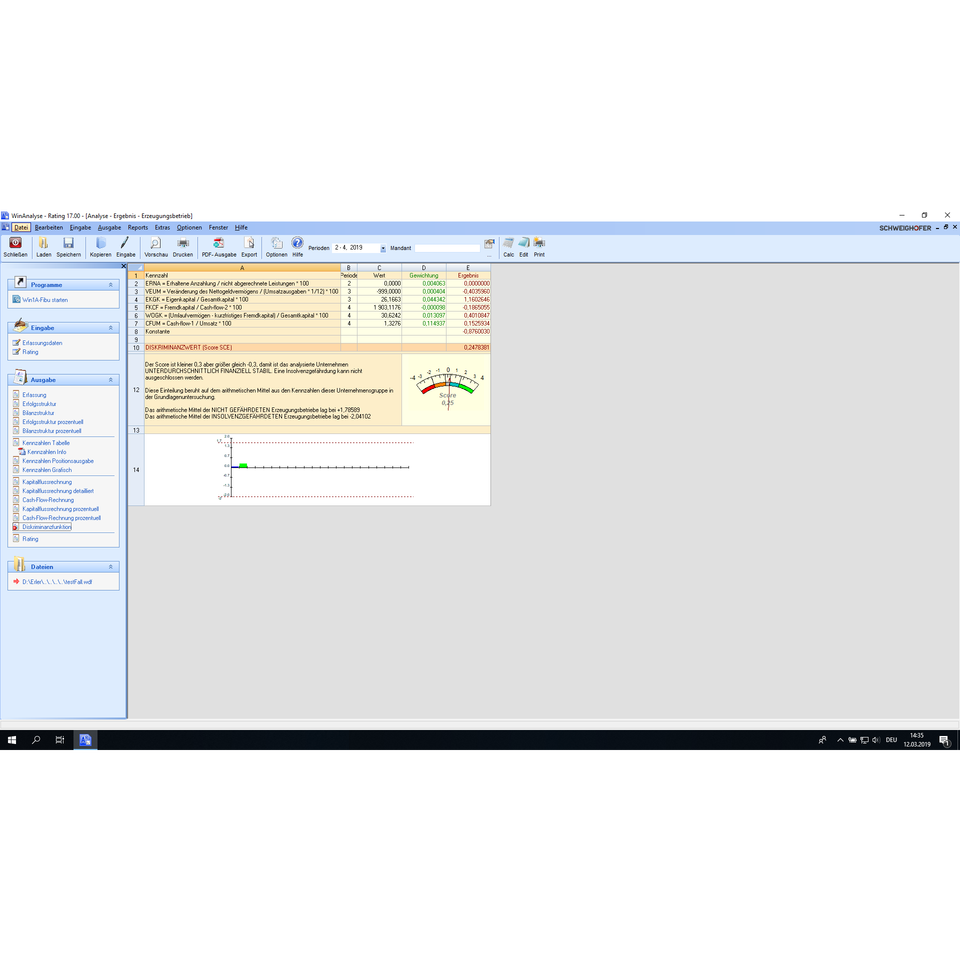
Task: Click the PDF-Ausgabe icon
Action: pyautogui.click(x=219, y=243)
